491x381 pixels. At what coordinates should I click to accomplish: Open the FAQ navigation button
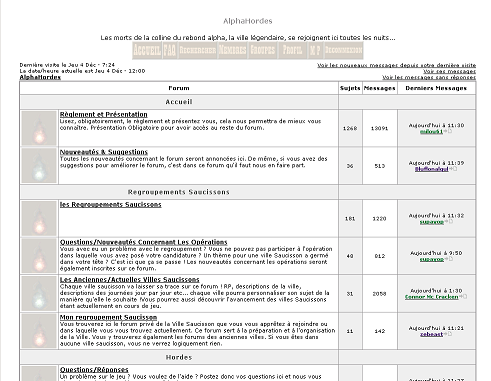click(170, 50)
